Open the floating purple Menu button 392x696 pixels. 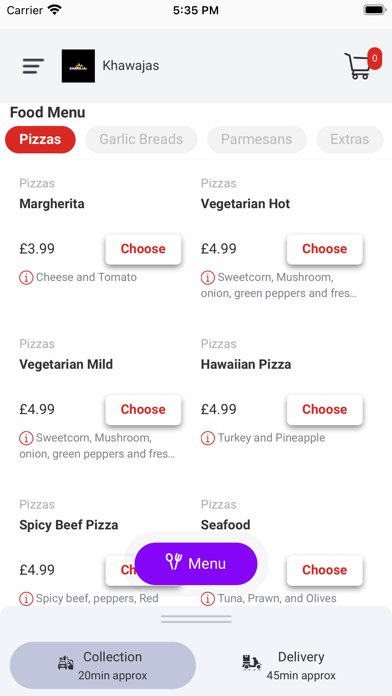(196, 563)
